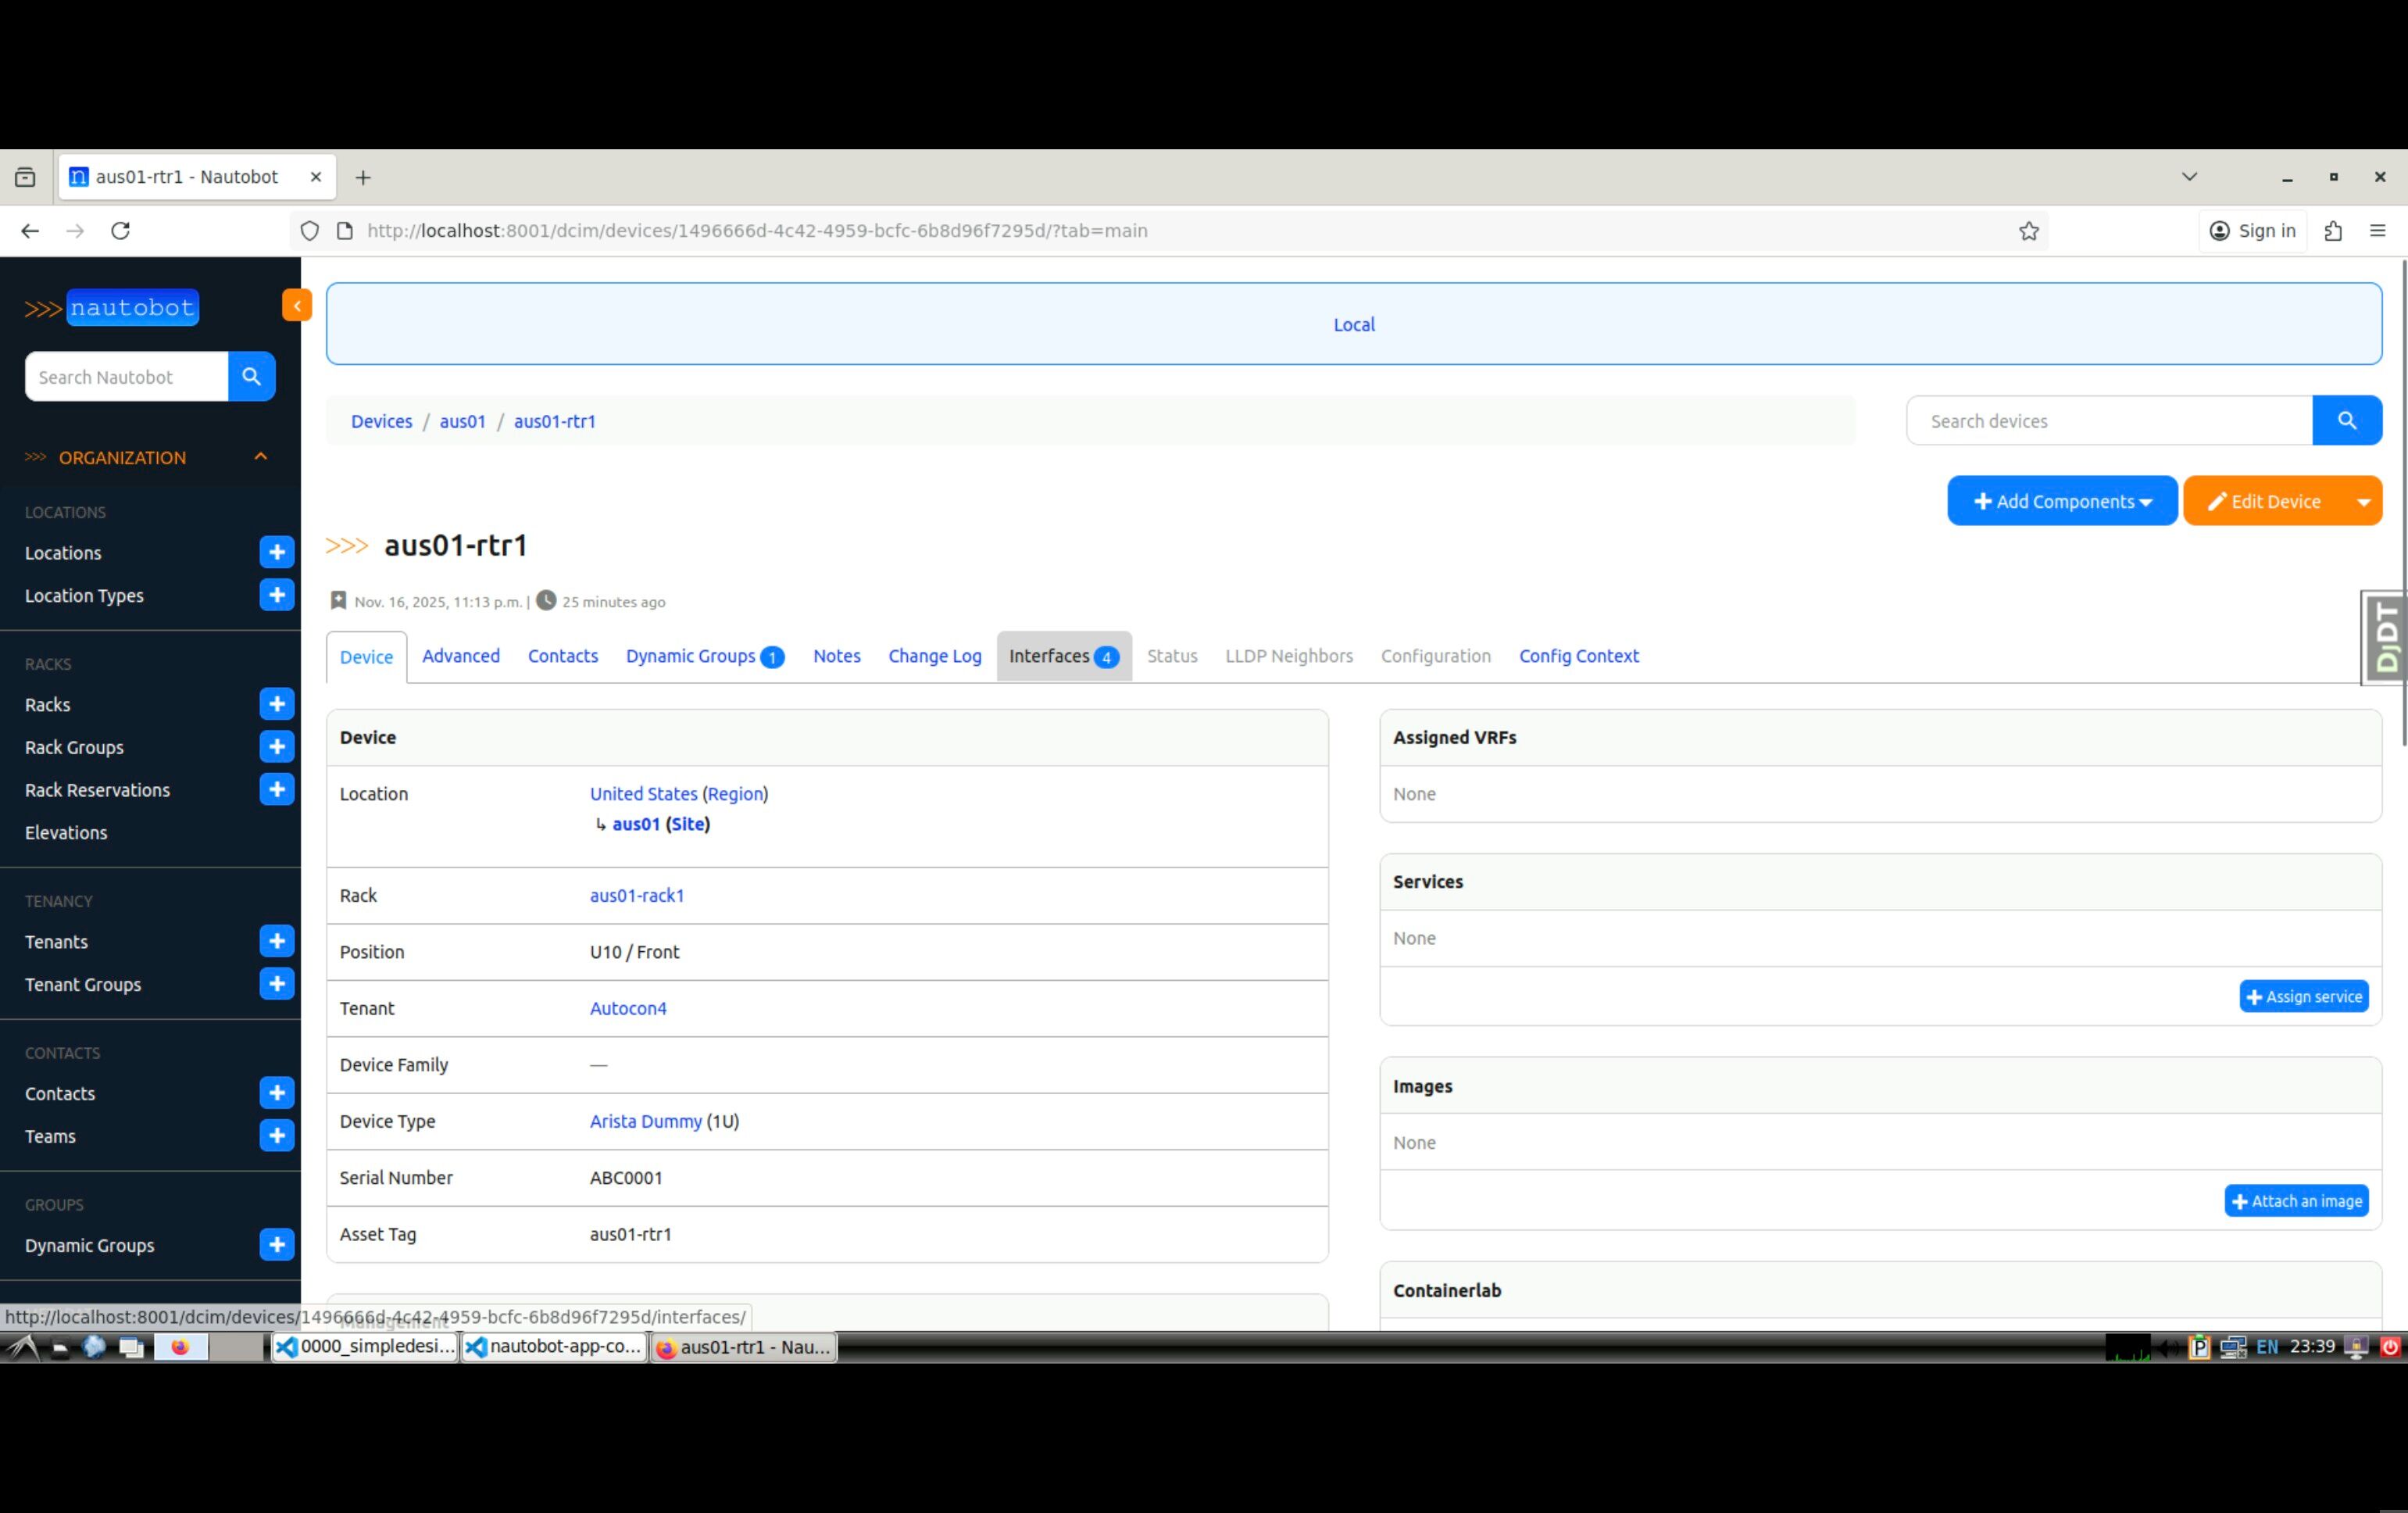
Task: Click the Assign service button
Action: point(2303,996)
